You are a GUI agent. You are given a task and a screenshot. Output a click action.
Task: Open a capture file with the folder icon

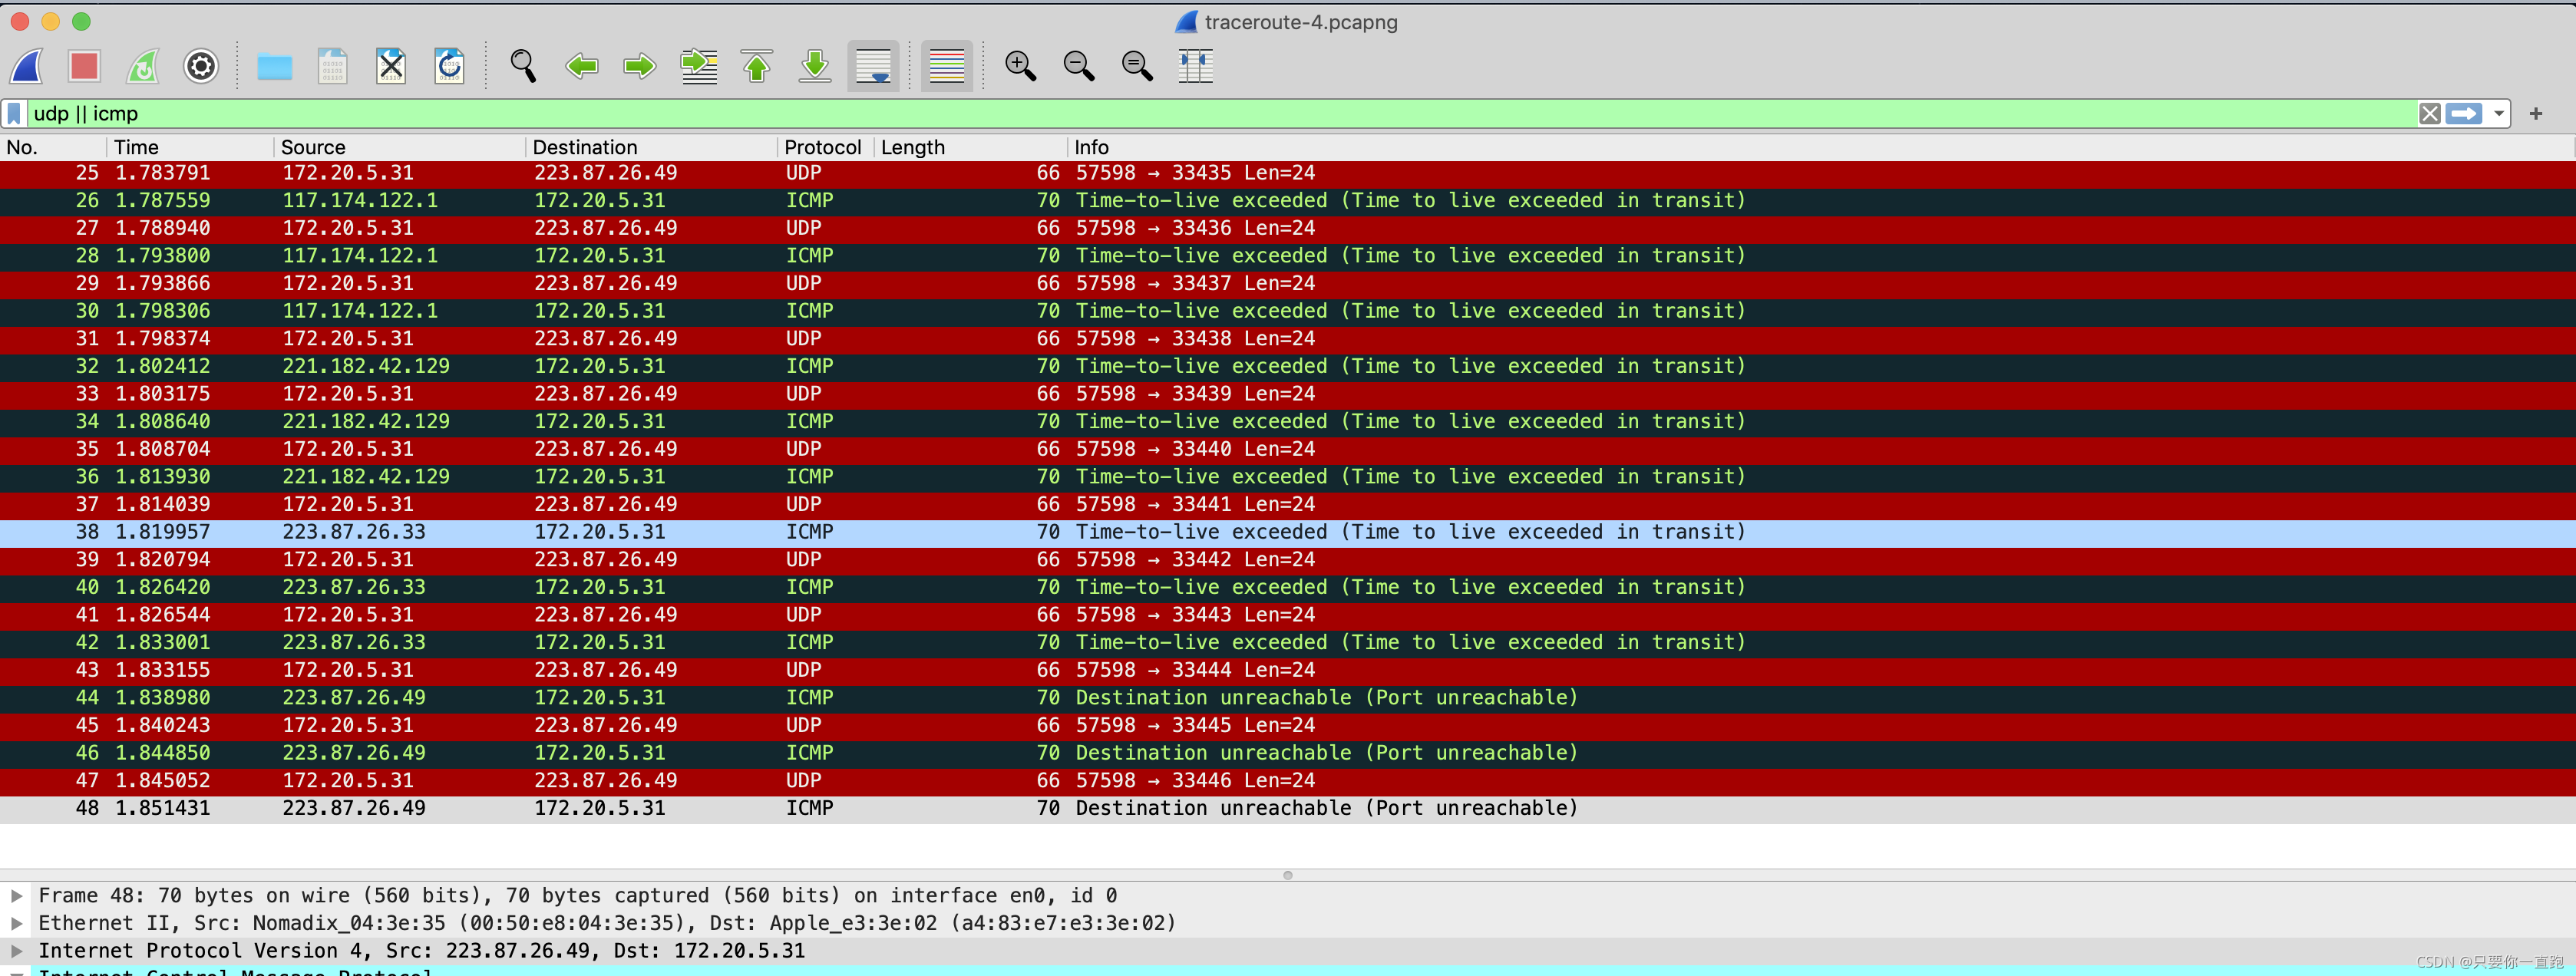point(274,67)
